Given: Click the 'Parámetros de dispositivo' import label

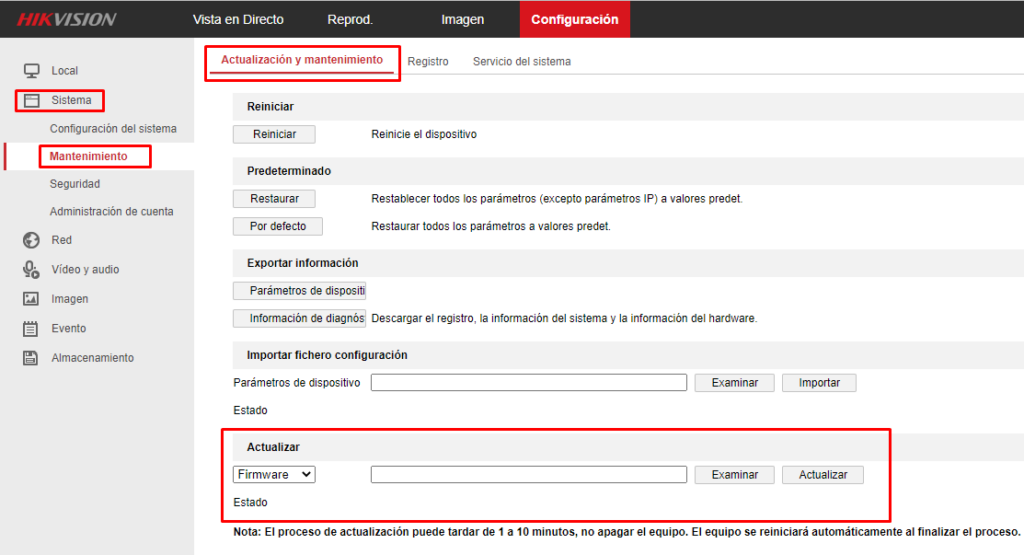Looking at the screenshot, I should click(296, 383).
